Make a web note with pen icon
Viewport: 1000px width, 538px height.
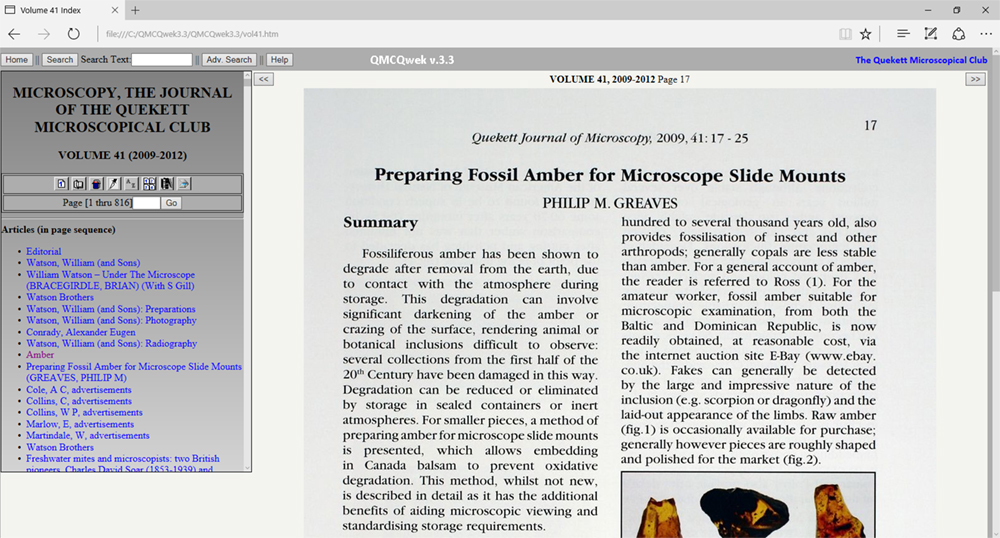click(931, 33)
